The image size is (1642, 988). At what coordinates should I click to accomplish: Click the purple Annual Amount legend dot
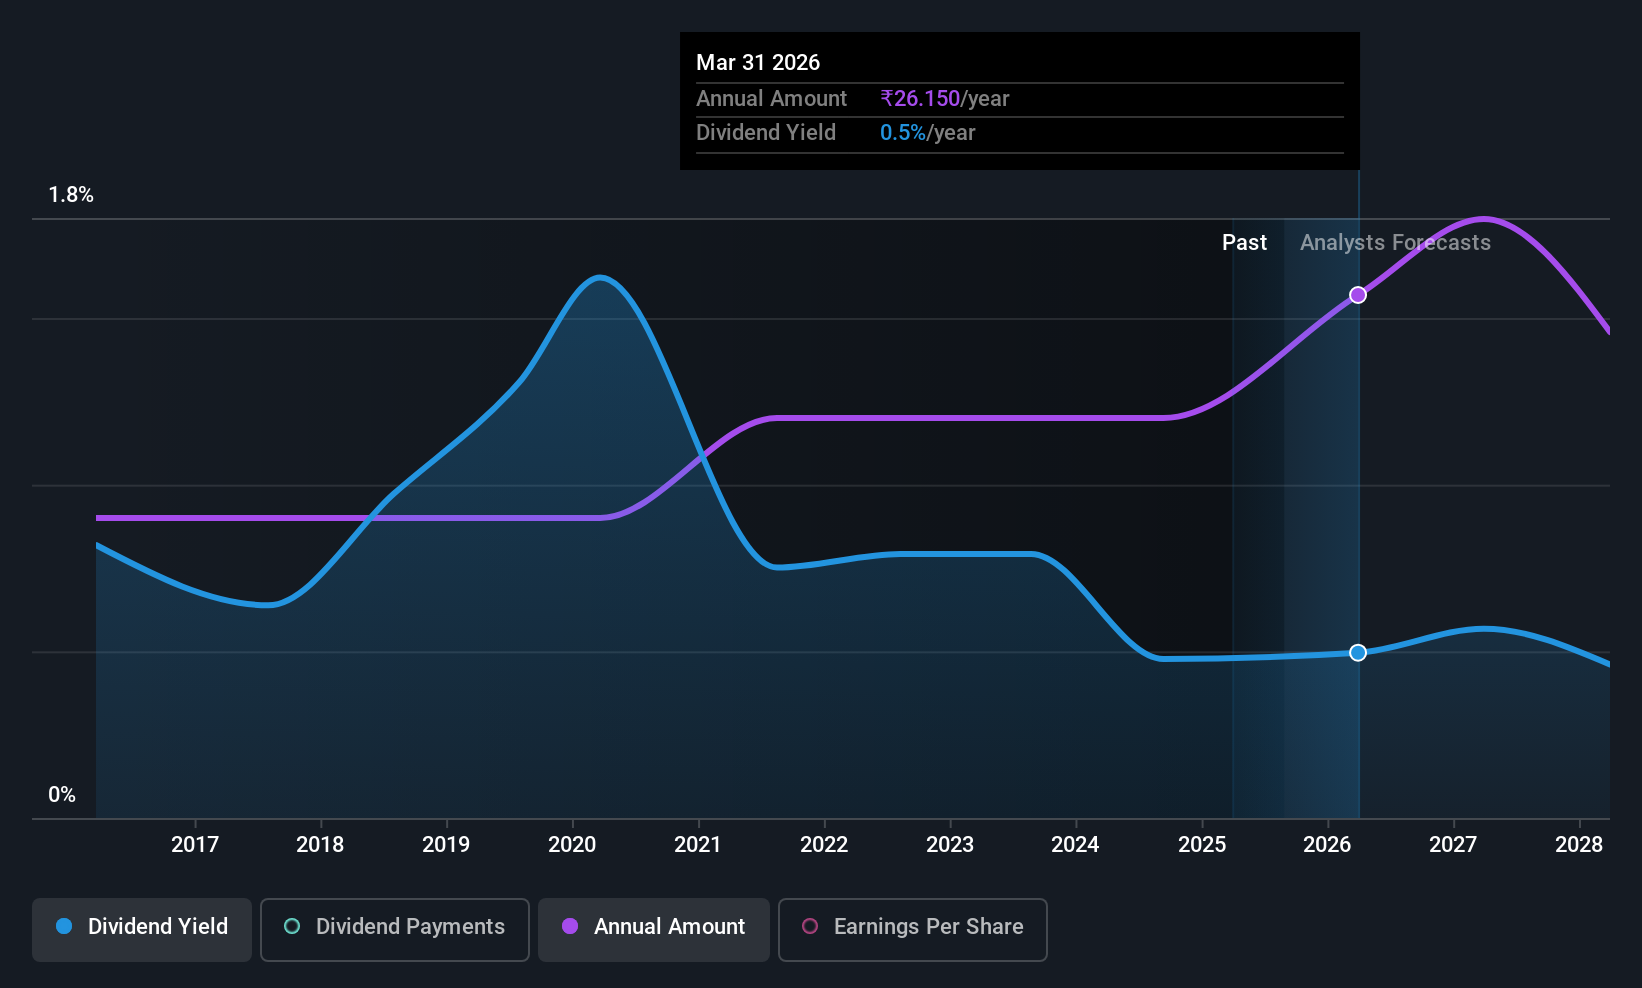point(570,926)
